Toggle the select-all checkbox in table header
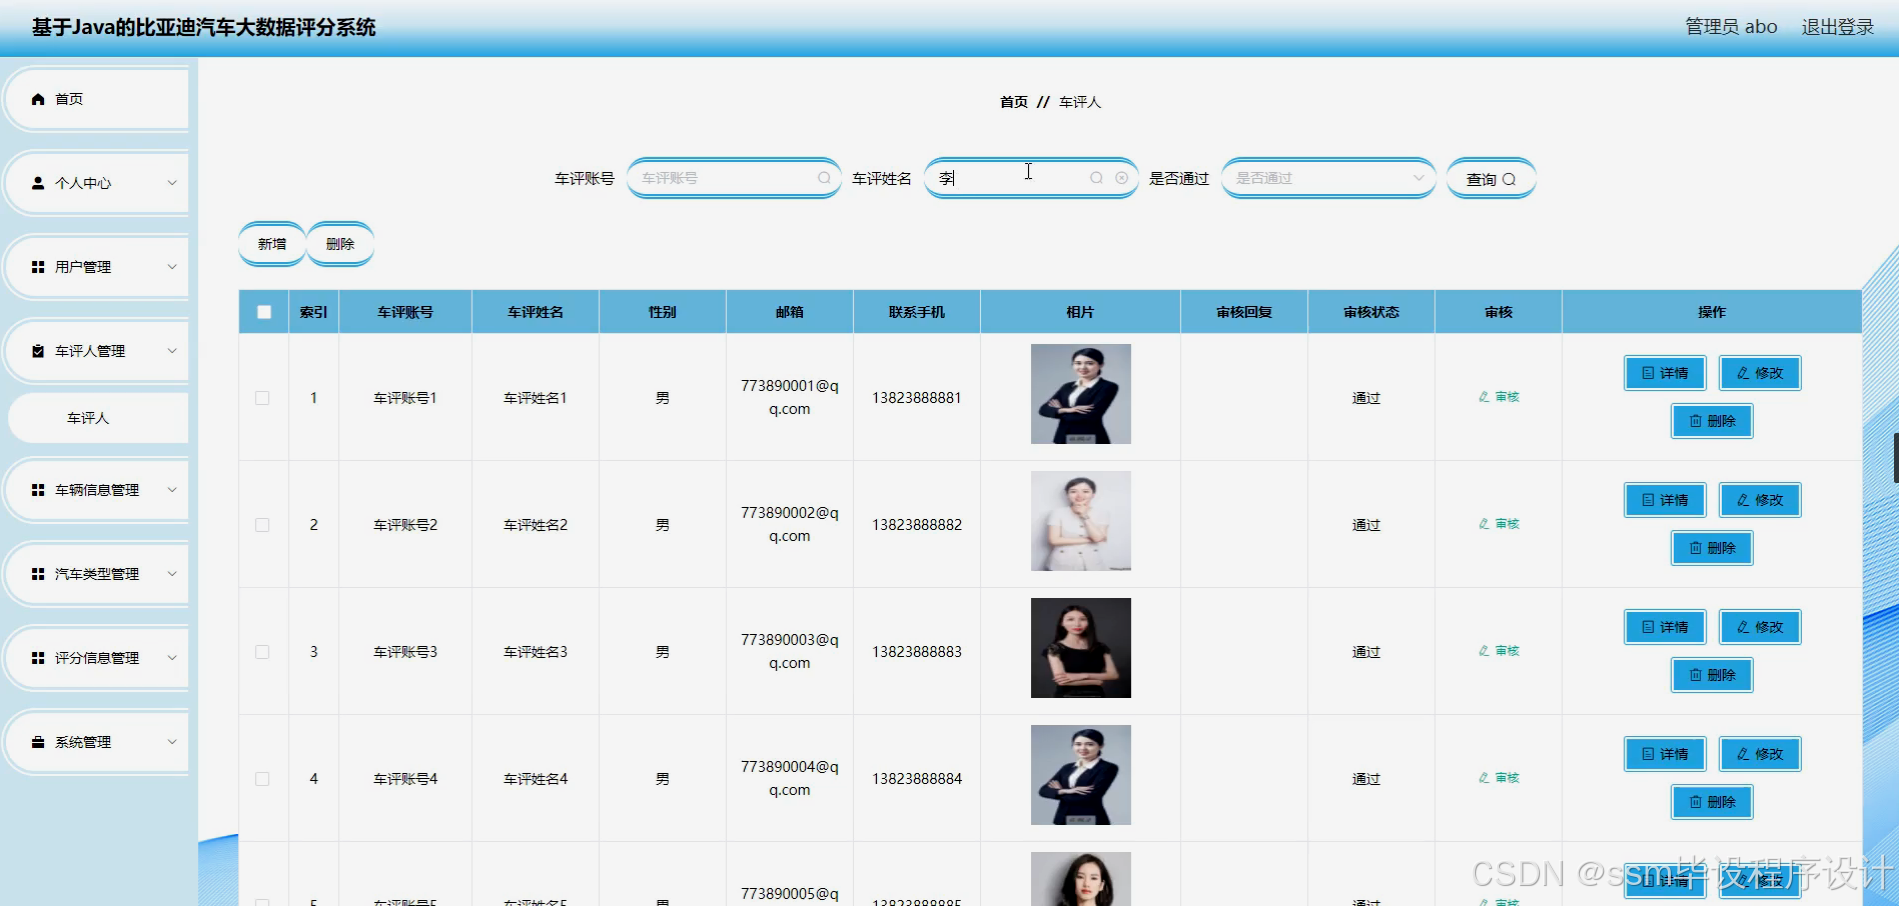1899x906 pixels. point(264,312)
